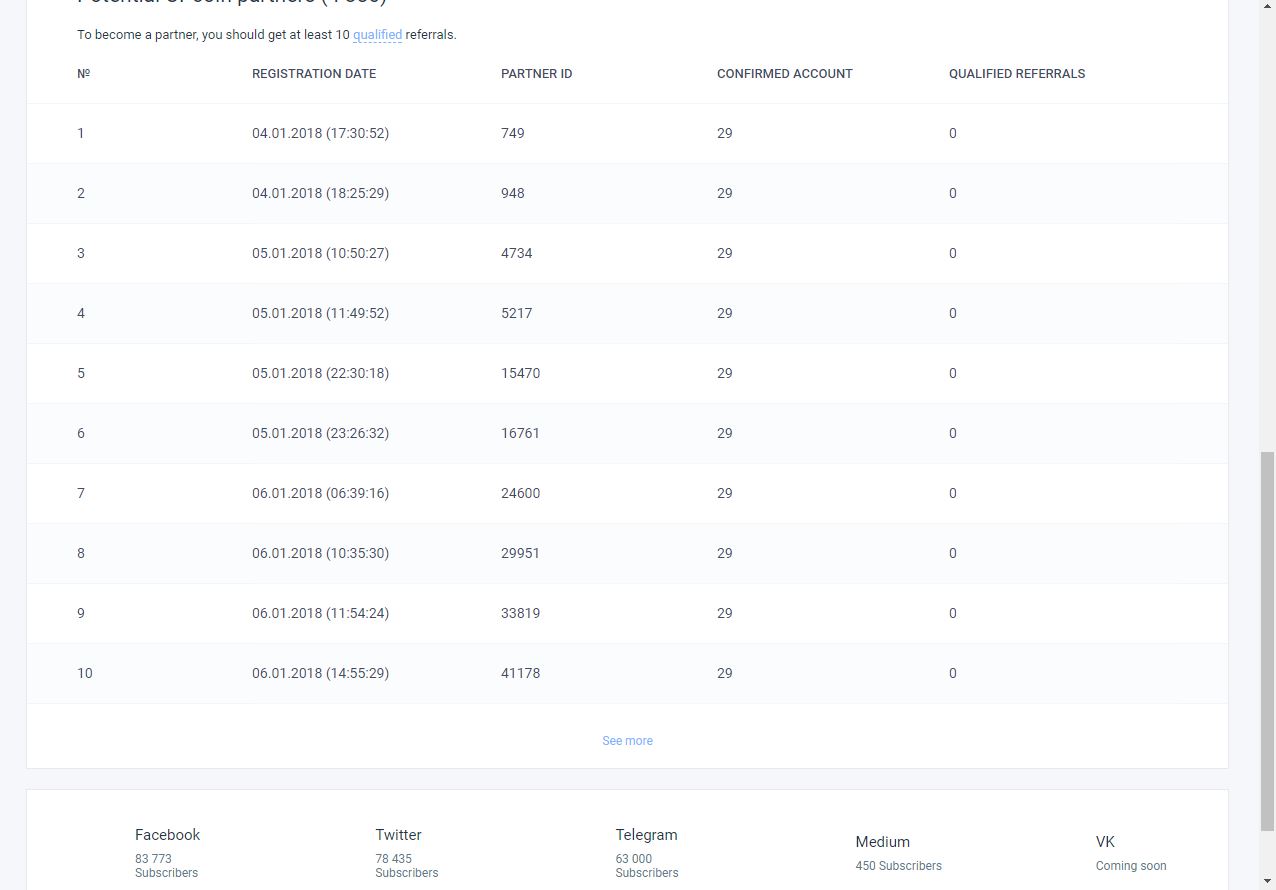Image resolution: width=1276 pixels, height=890 pixels.
Task: Click the № column header
Action: [x=84, y=74]
